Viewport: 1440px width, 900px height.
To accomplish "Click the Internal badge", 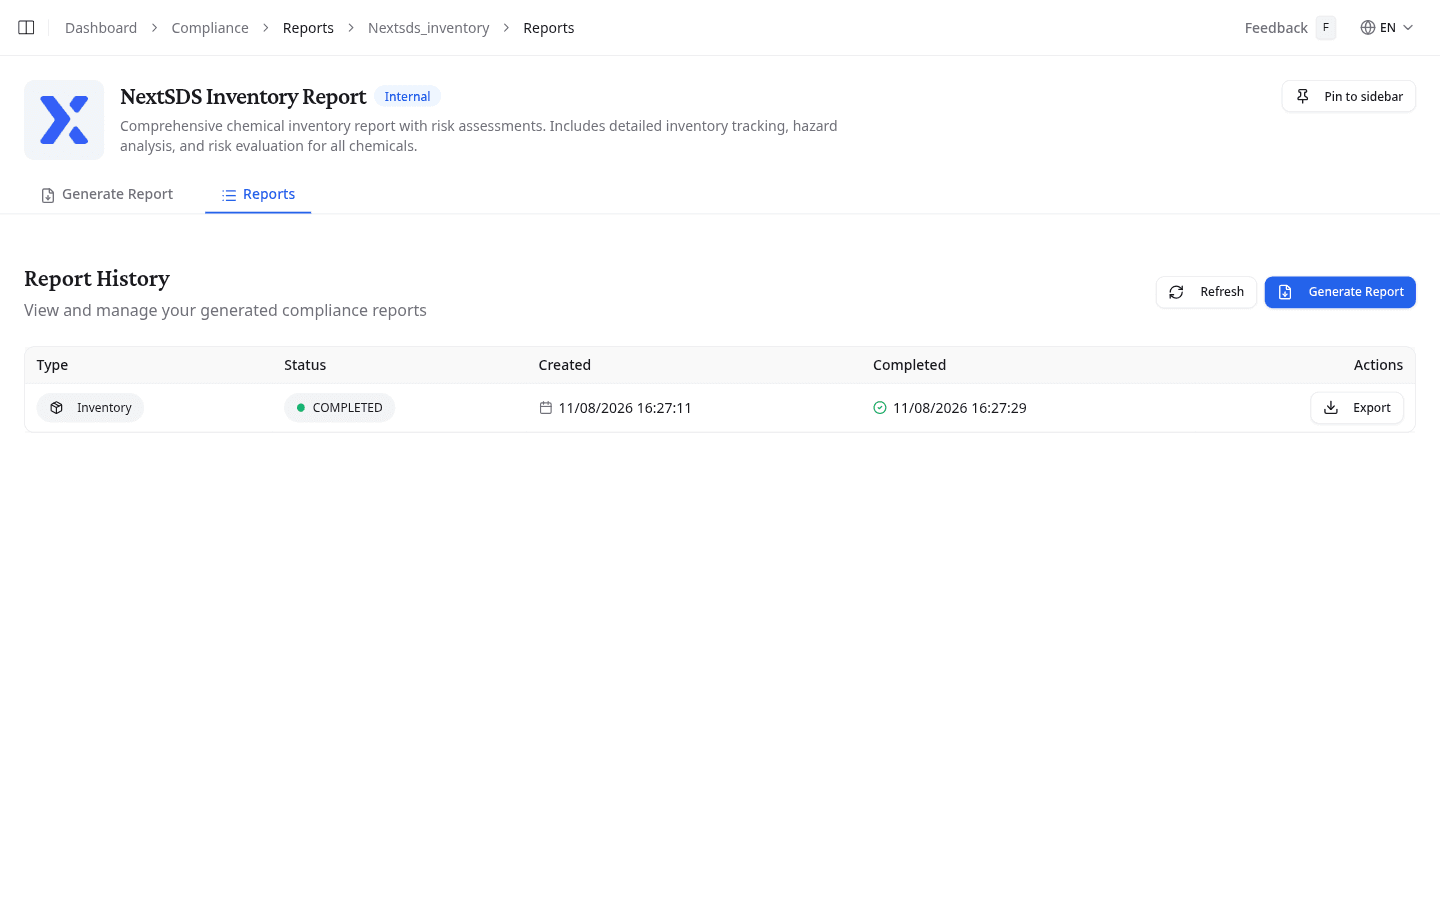I will [407, 97].
